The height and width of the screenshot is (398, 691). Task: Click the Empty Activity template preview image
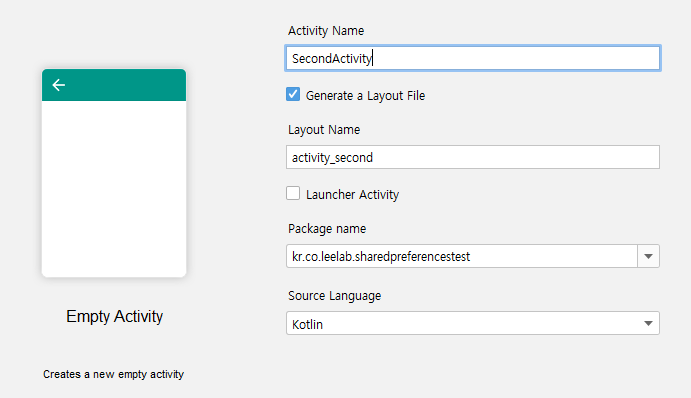click(114, 173)
